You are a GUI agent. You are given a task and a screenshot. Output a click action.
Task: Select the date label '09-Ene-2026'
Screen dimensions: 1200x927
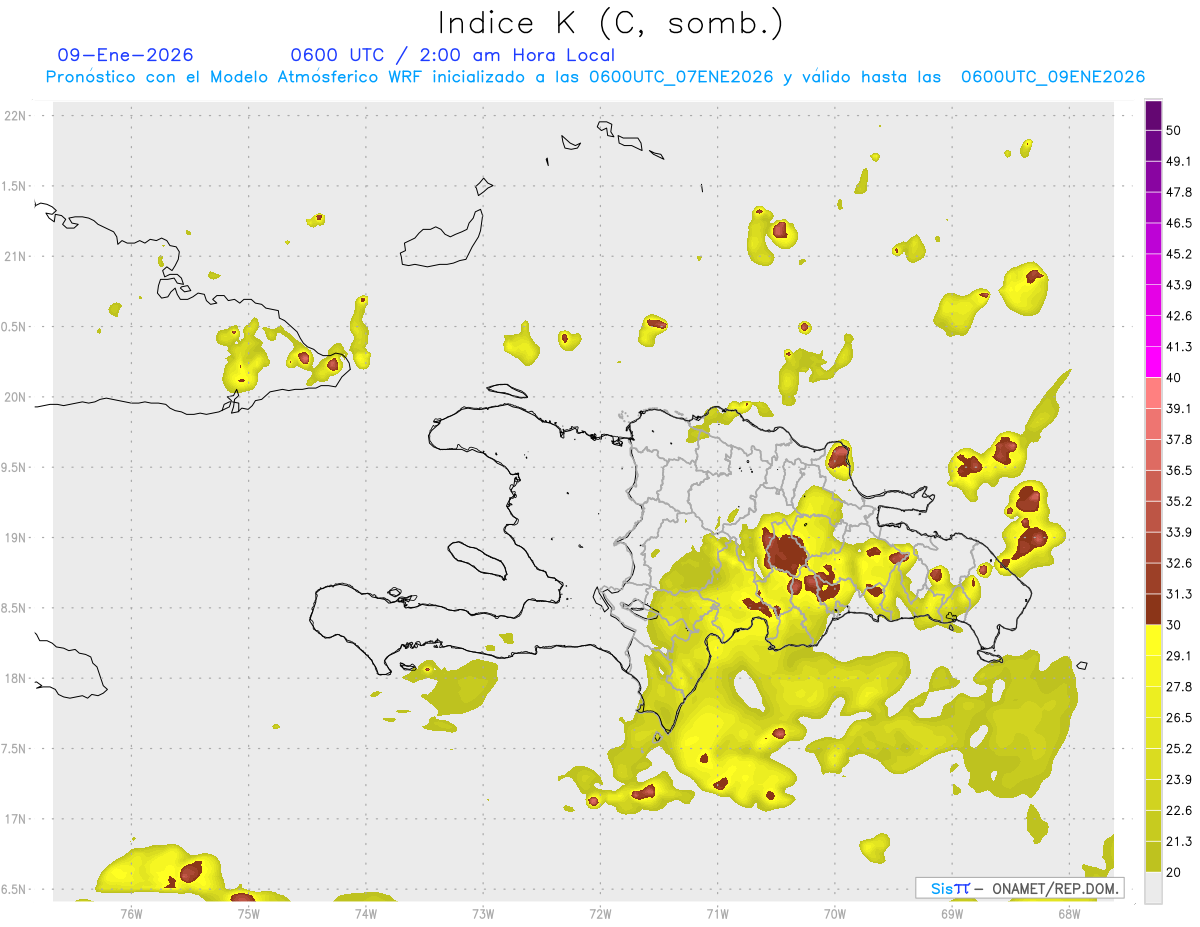126,55
